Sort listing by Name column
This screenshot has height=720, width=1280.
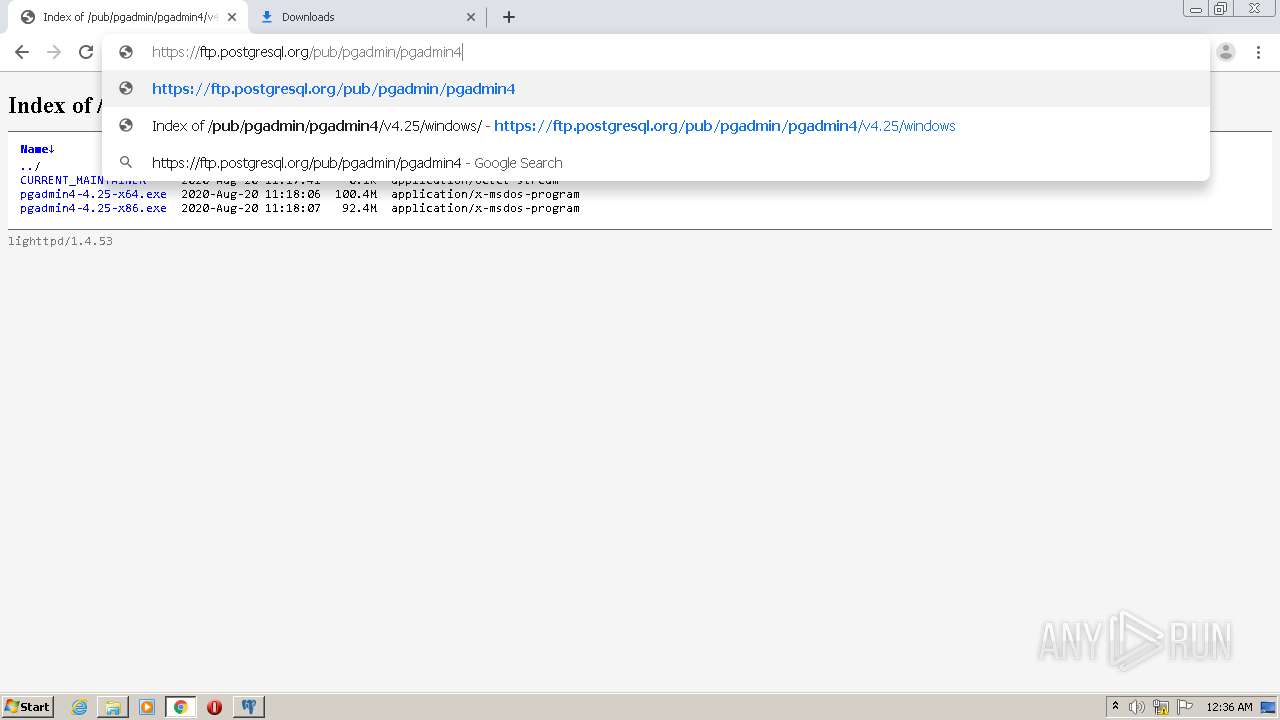coord(37,149)
